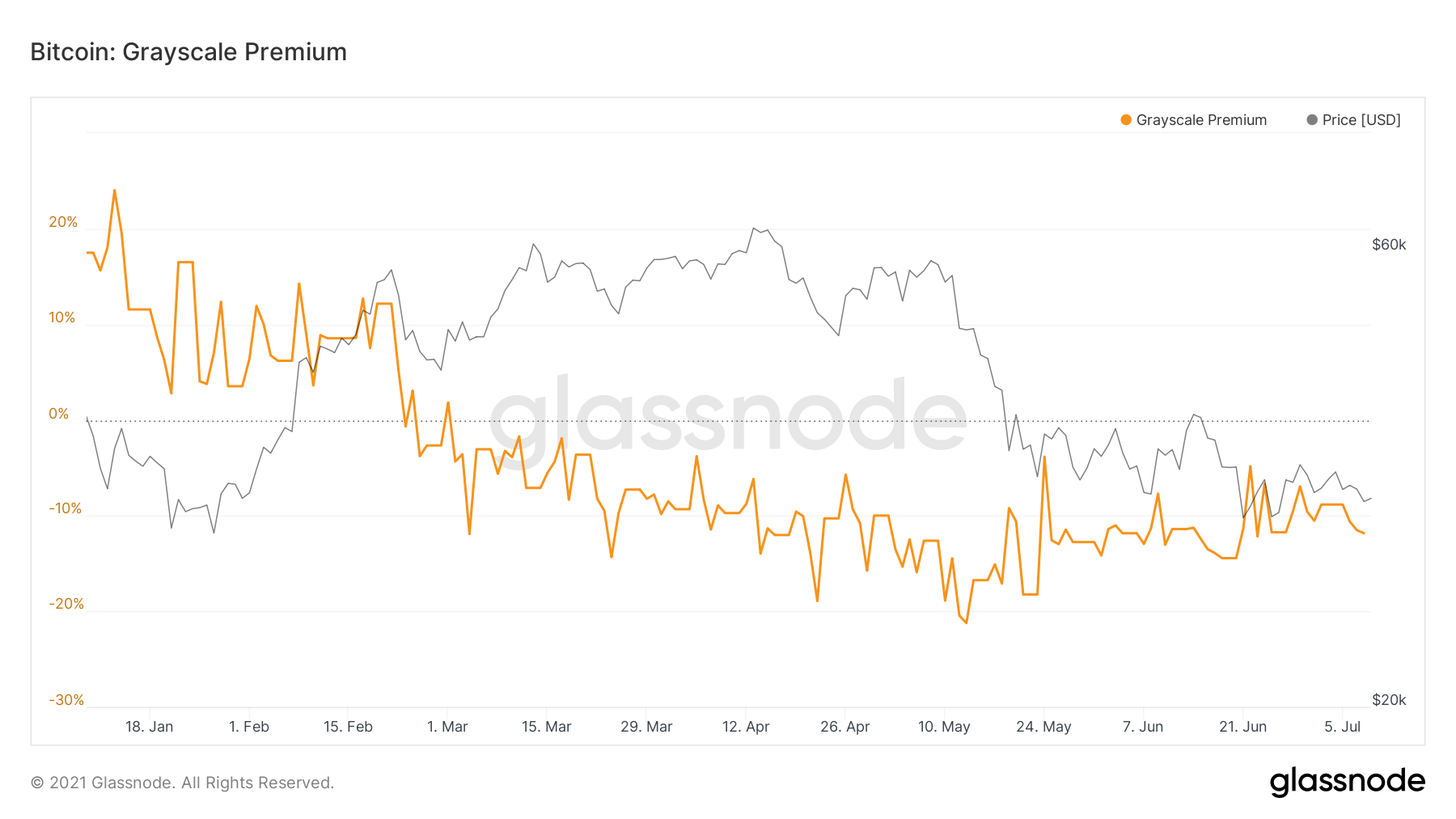Image resolution: width=1456 pixels, height=819 pixels.
Task: Select the 18. Jan date label
Action: [150, 726]
